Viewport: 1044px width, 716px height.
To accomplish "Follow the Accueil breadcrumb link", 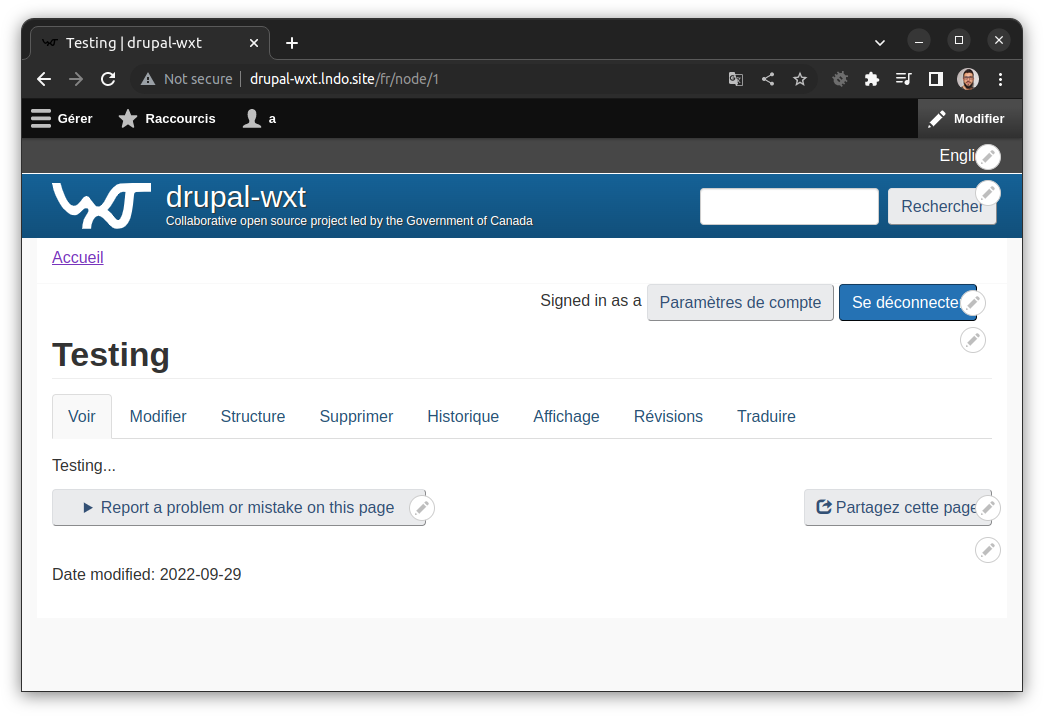I will (x=77, y=257).
